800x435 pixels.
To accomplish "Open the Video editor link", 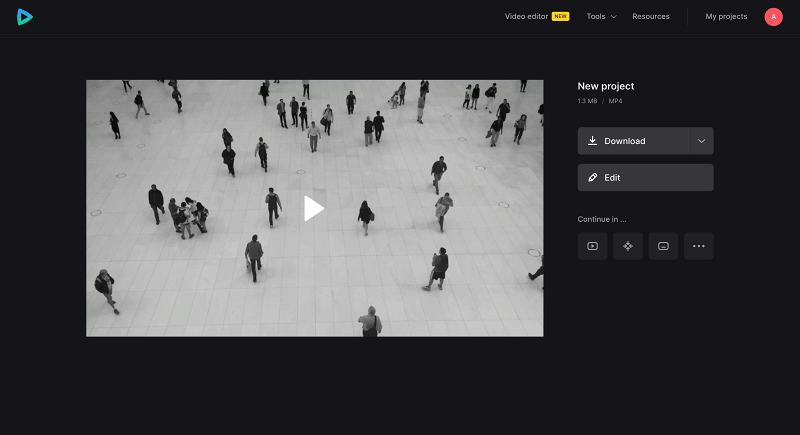I will pos(526,16).
